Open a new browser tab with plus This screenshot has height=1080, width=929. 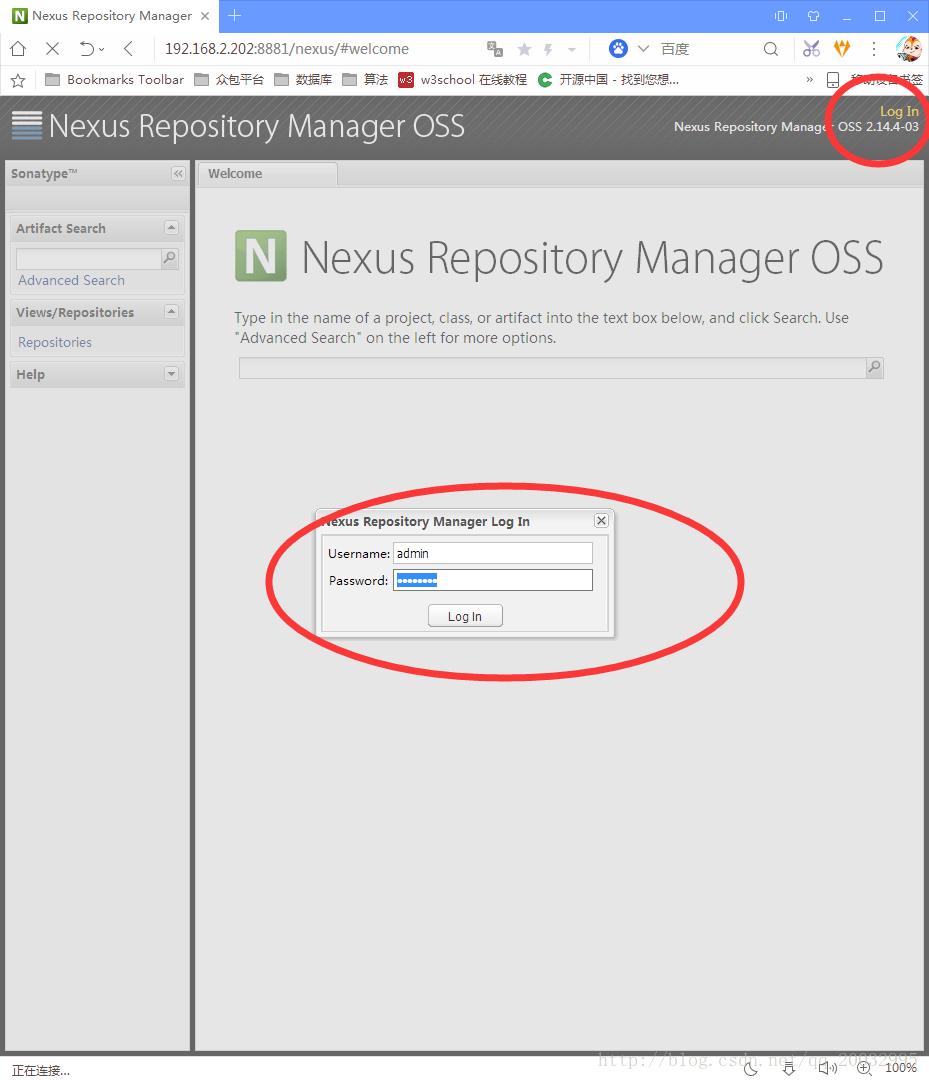[x=235, y=16]
